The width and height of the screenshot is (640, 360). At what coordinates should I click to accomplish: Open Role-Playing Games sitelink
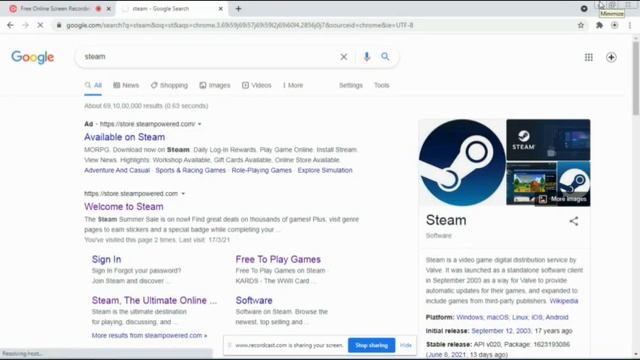(x=262, y=171)
